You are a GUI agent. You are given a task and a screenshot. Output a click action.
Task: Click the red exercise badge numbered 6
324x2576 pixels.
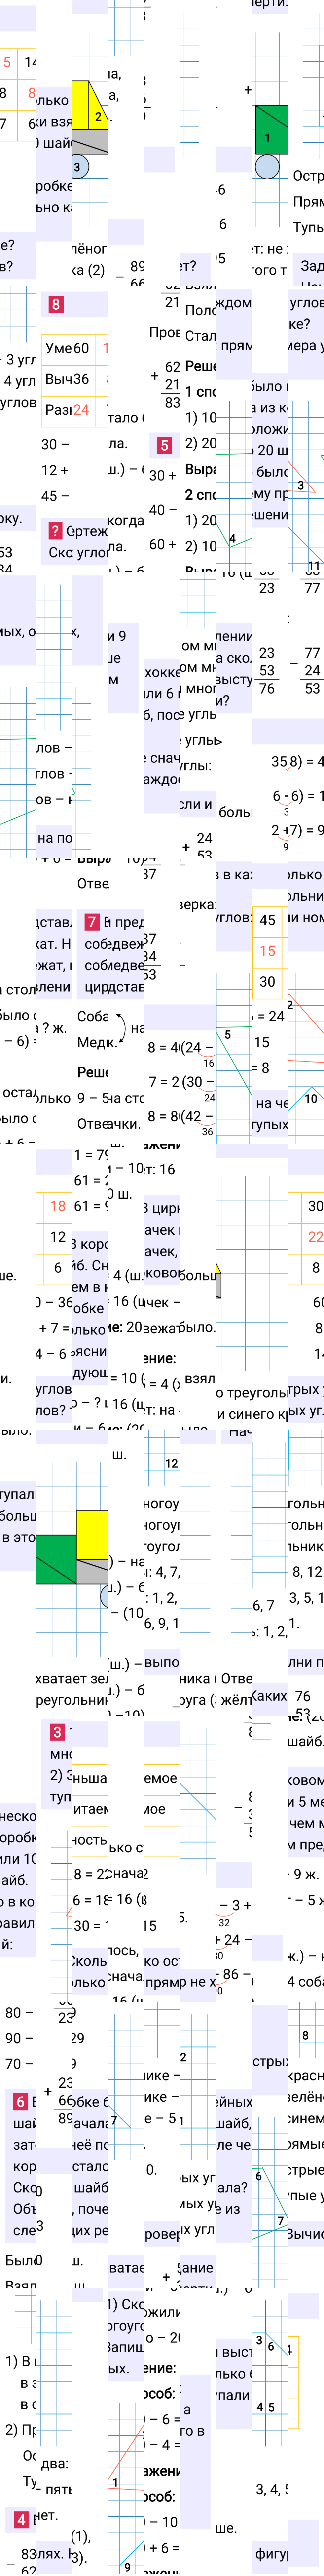20,2102
